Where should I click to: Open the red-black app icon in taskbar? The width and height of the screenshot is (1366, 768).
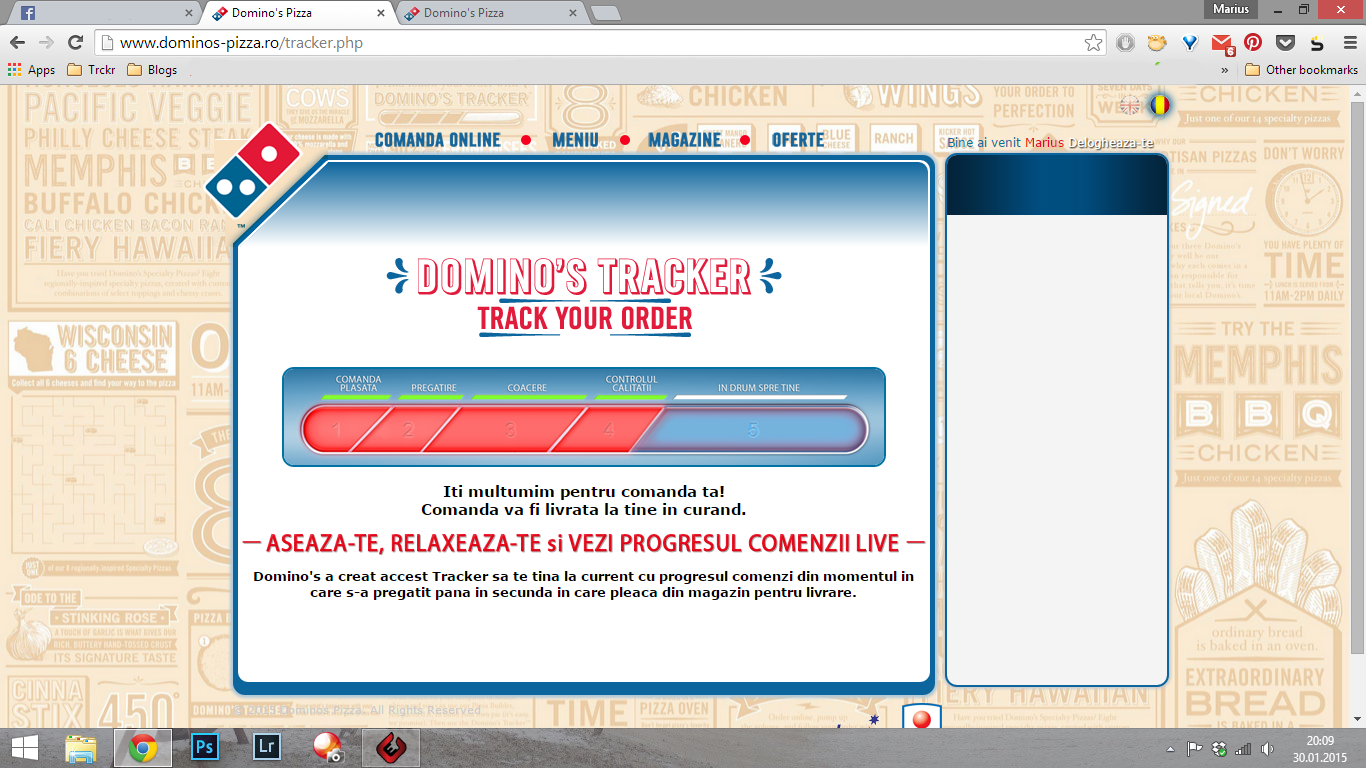[x=390, y=748]
